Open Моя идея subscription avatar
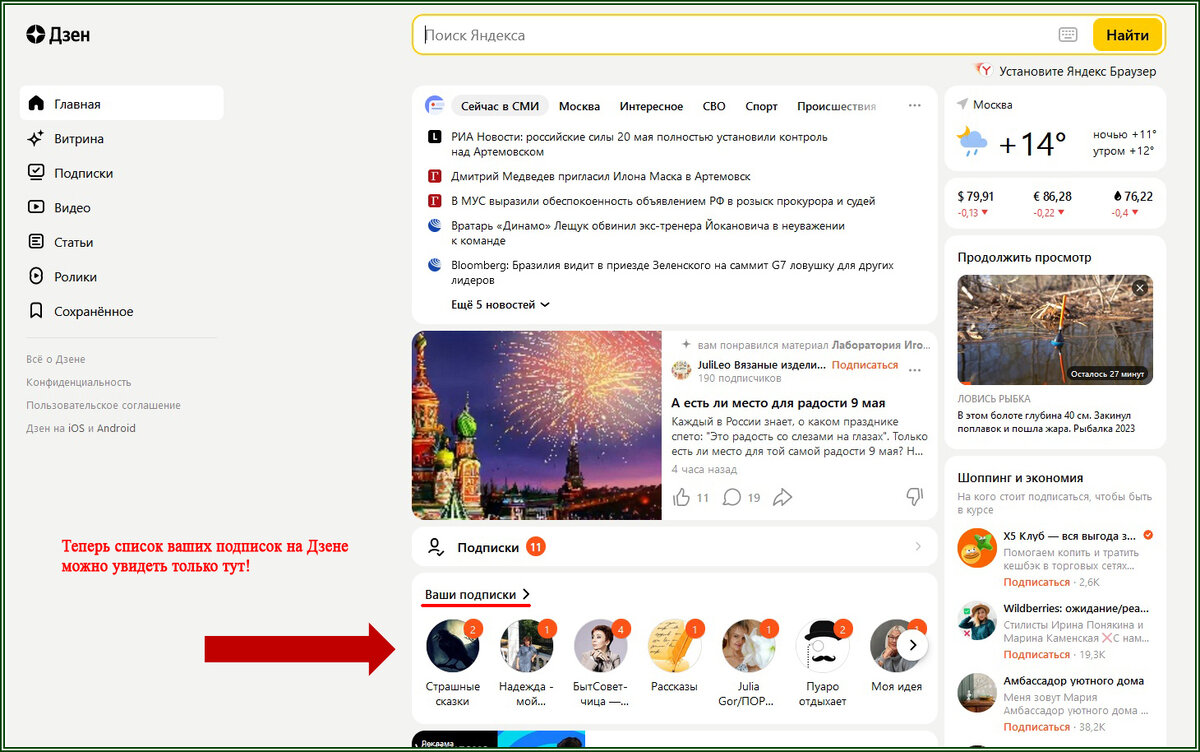Viewport: 1200px width, 752px height. pyautogui.click(x=895, y=645)
